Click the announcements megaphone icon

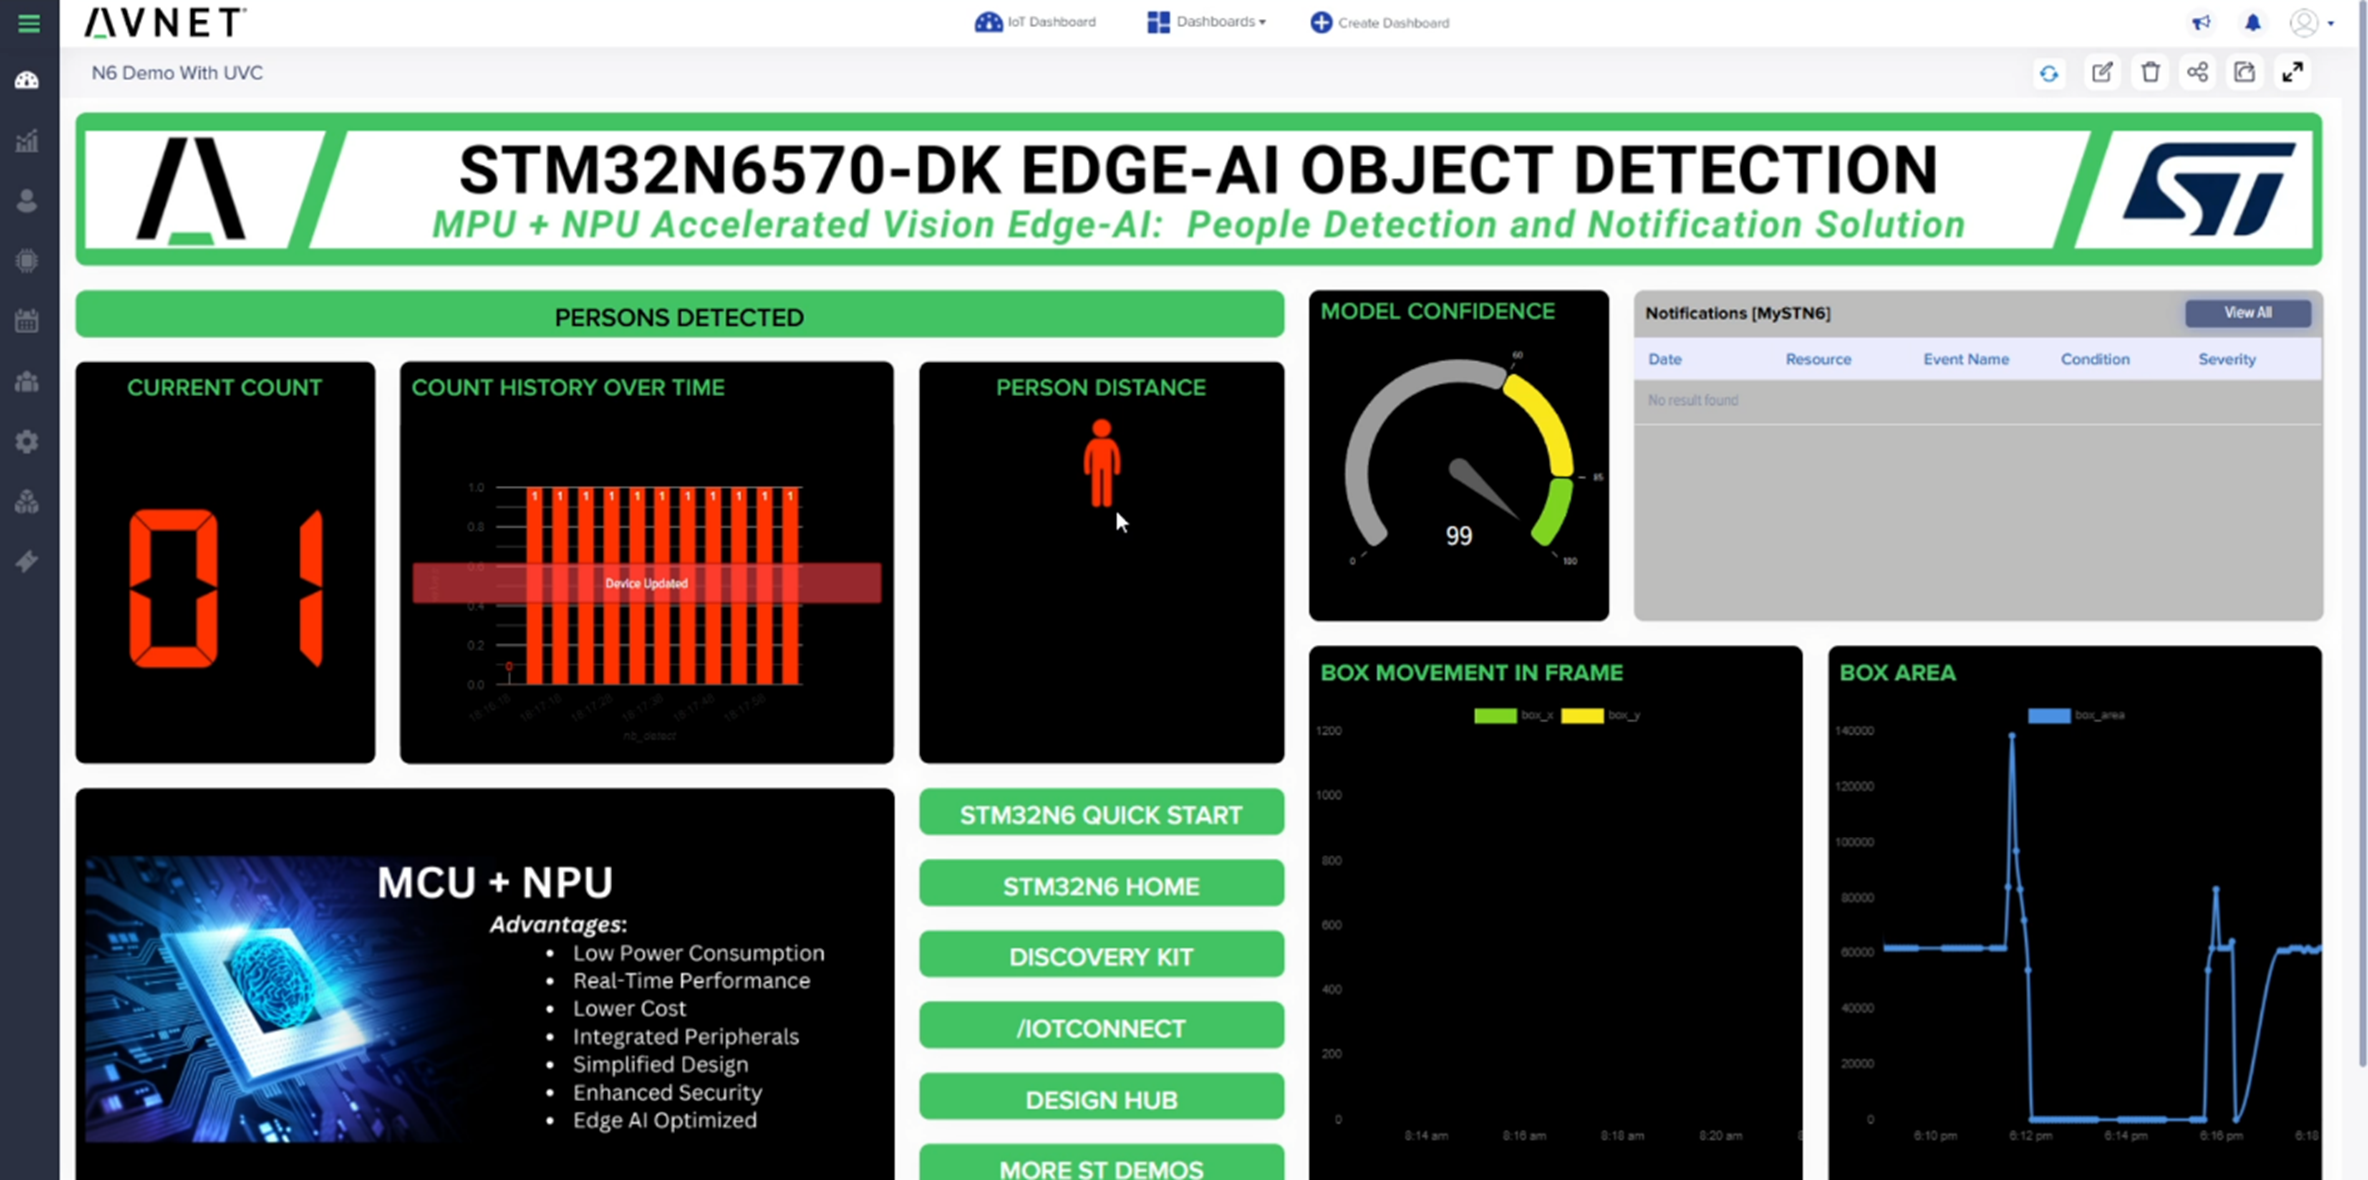tap(2201, 23)
